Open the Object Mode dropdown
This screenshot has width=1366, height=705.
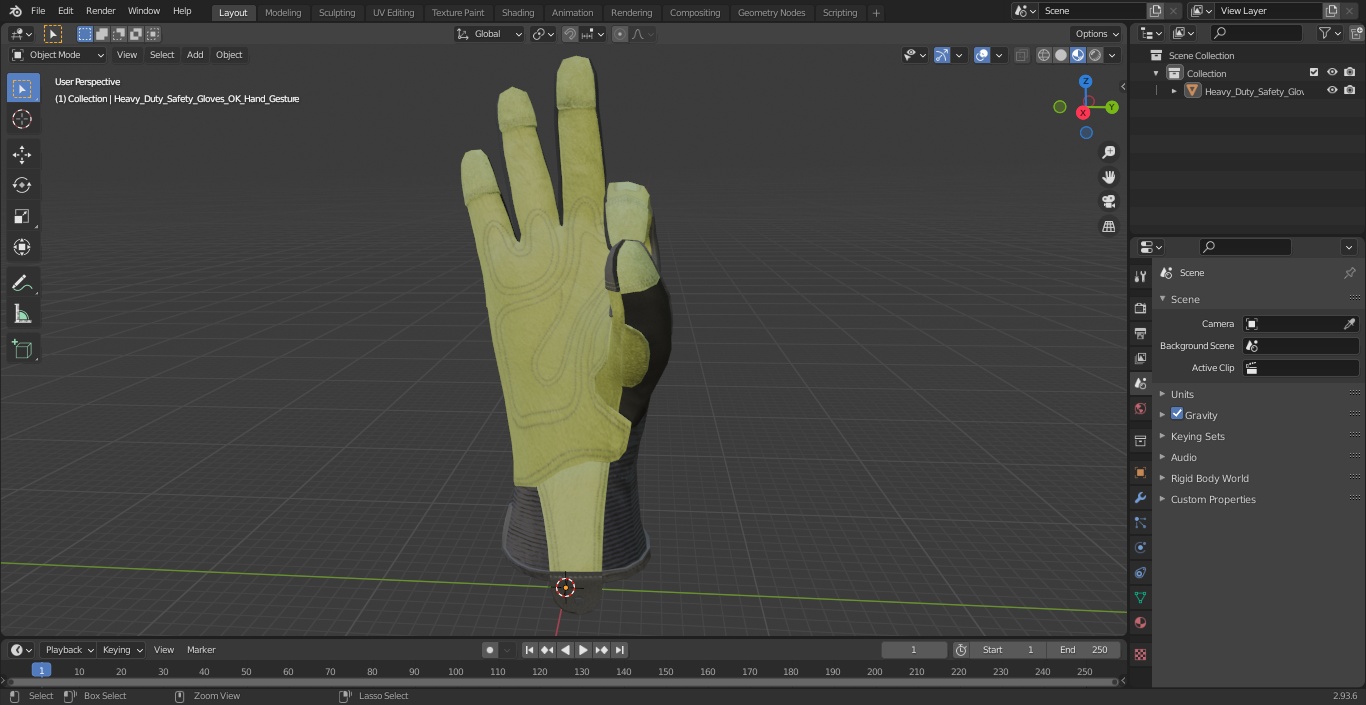58,55
